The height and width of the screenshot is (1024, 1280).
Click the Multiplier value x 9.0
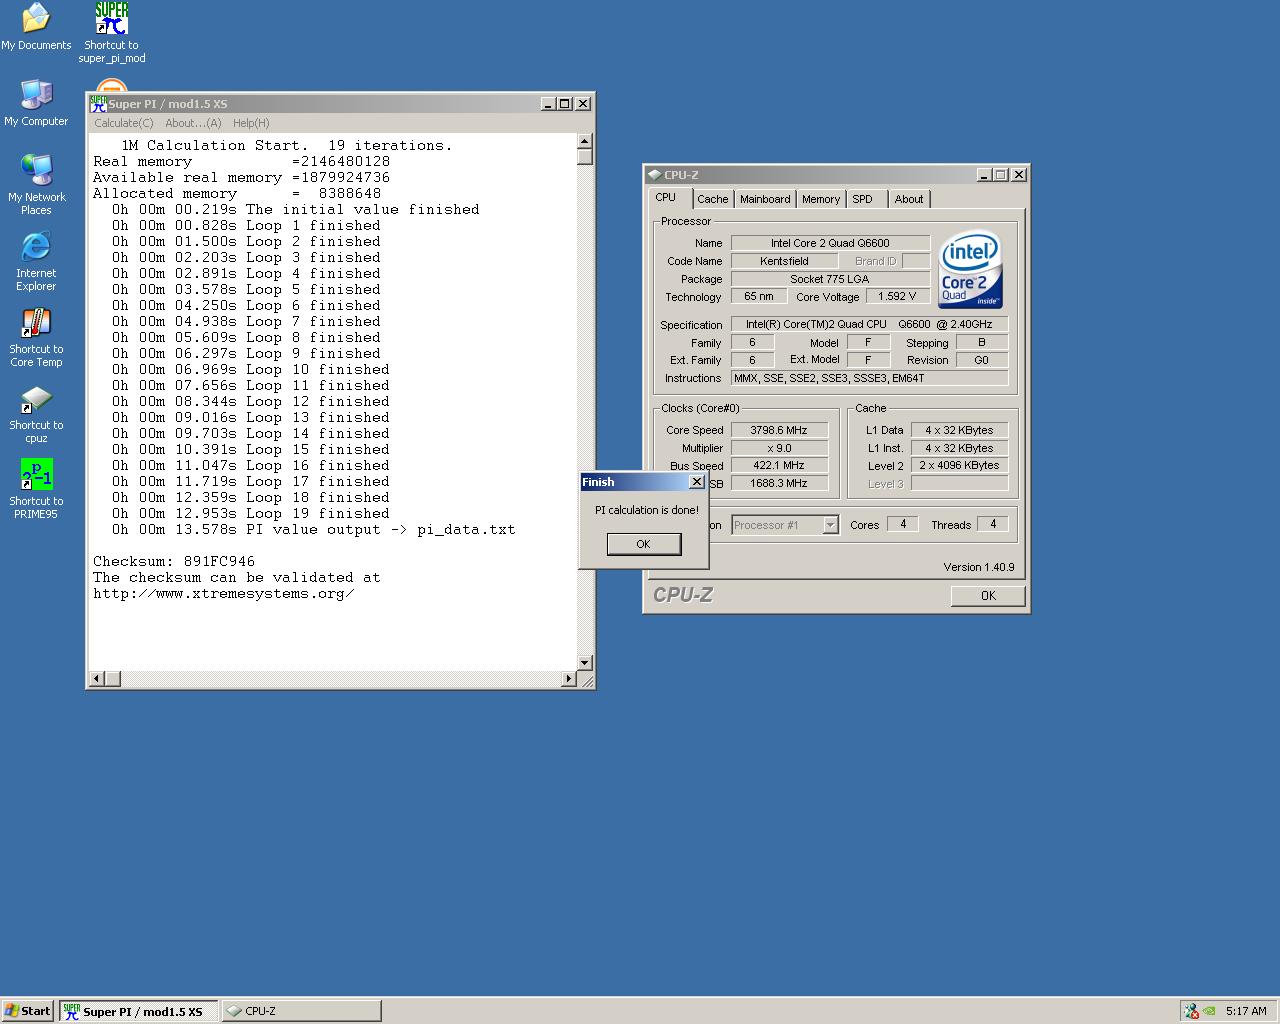779,448
